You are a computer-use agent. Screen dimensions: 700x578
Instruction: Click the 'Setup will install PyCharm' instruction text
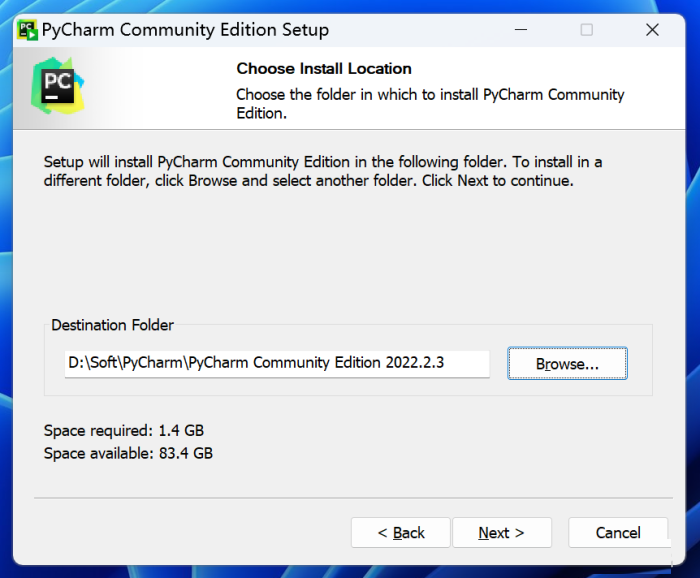click(x=323, y=171)
